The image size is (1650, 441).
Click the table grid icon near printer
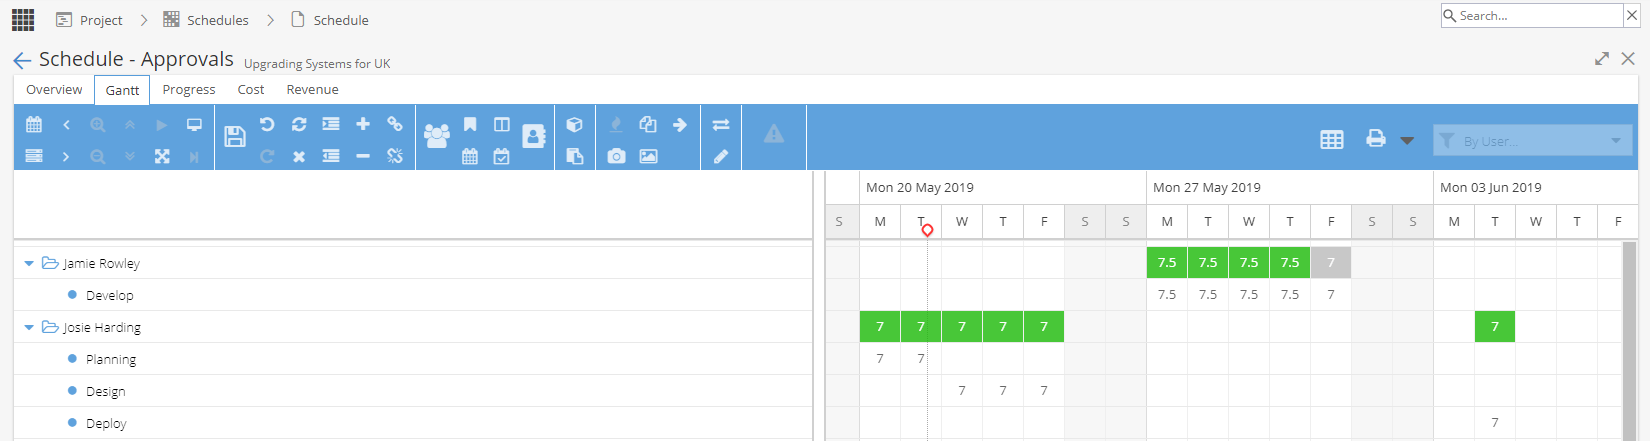click(1332, 140)
